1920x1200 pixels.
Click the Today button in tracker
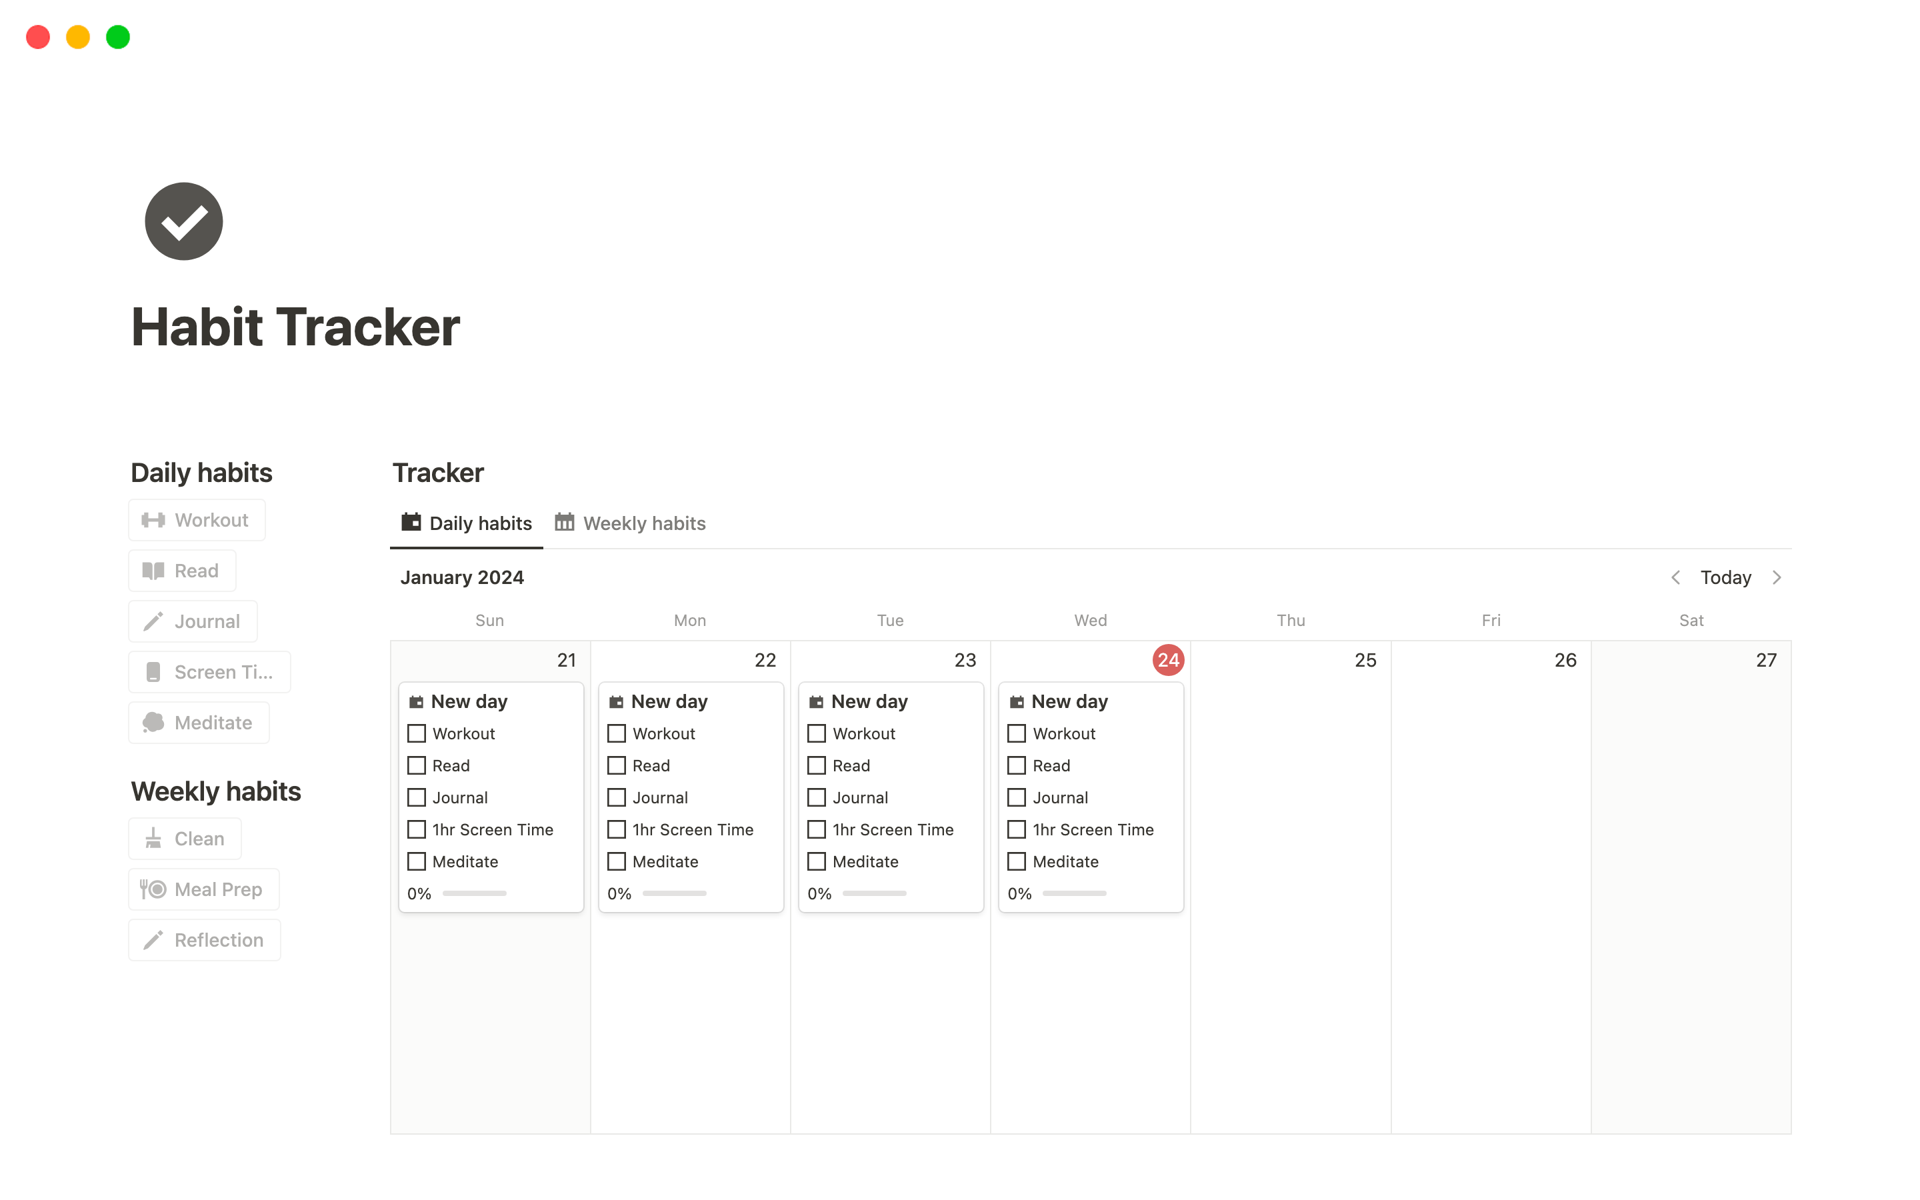[x=1726, y=576]
